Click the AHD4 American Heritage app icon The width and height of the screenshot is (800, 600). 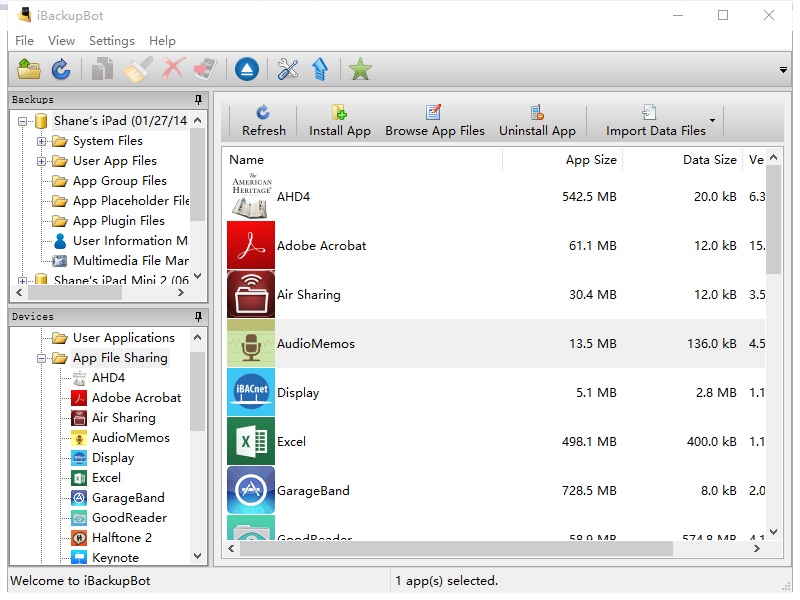pyautogui.click(x=251, y=196)
